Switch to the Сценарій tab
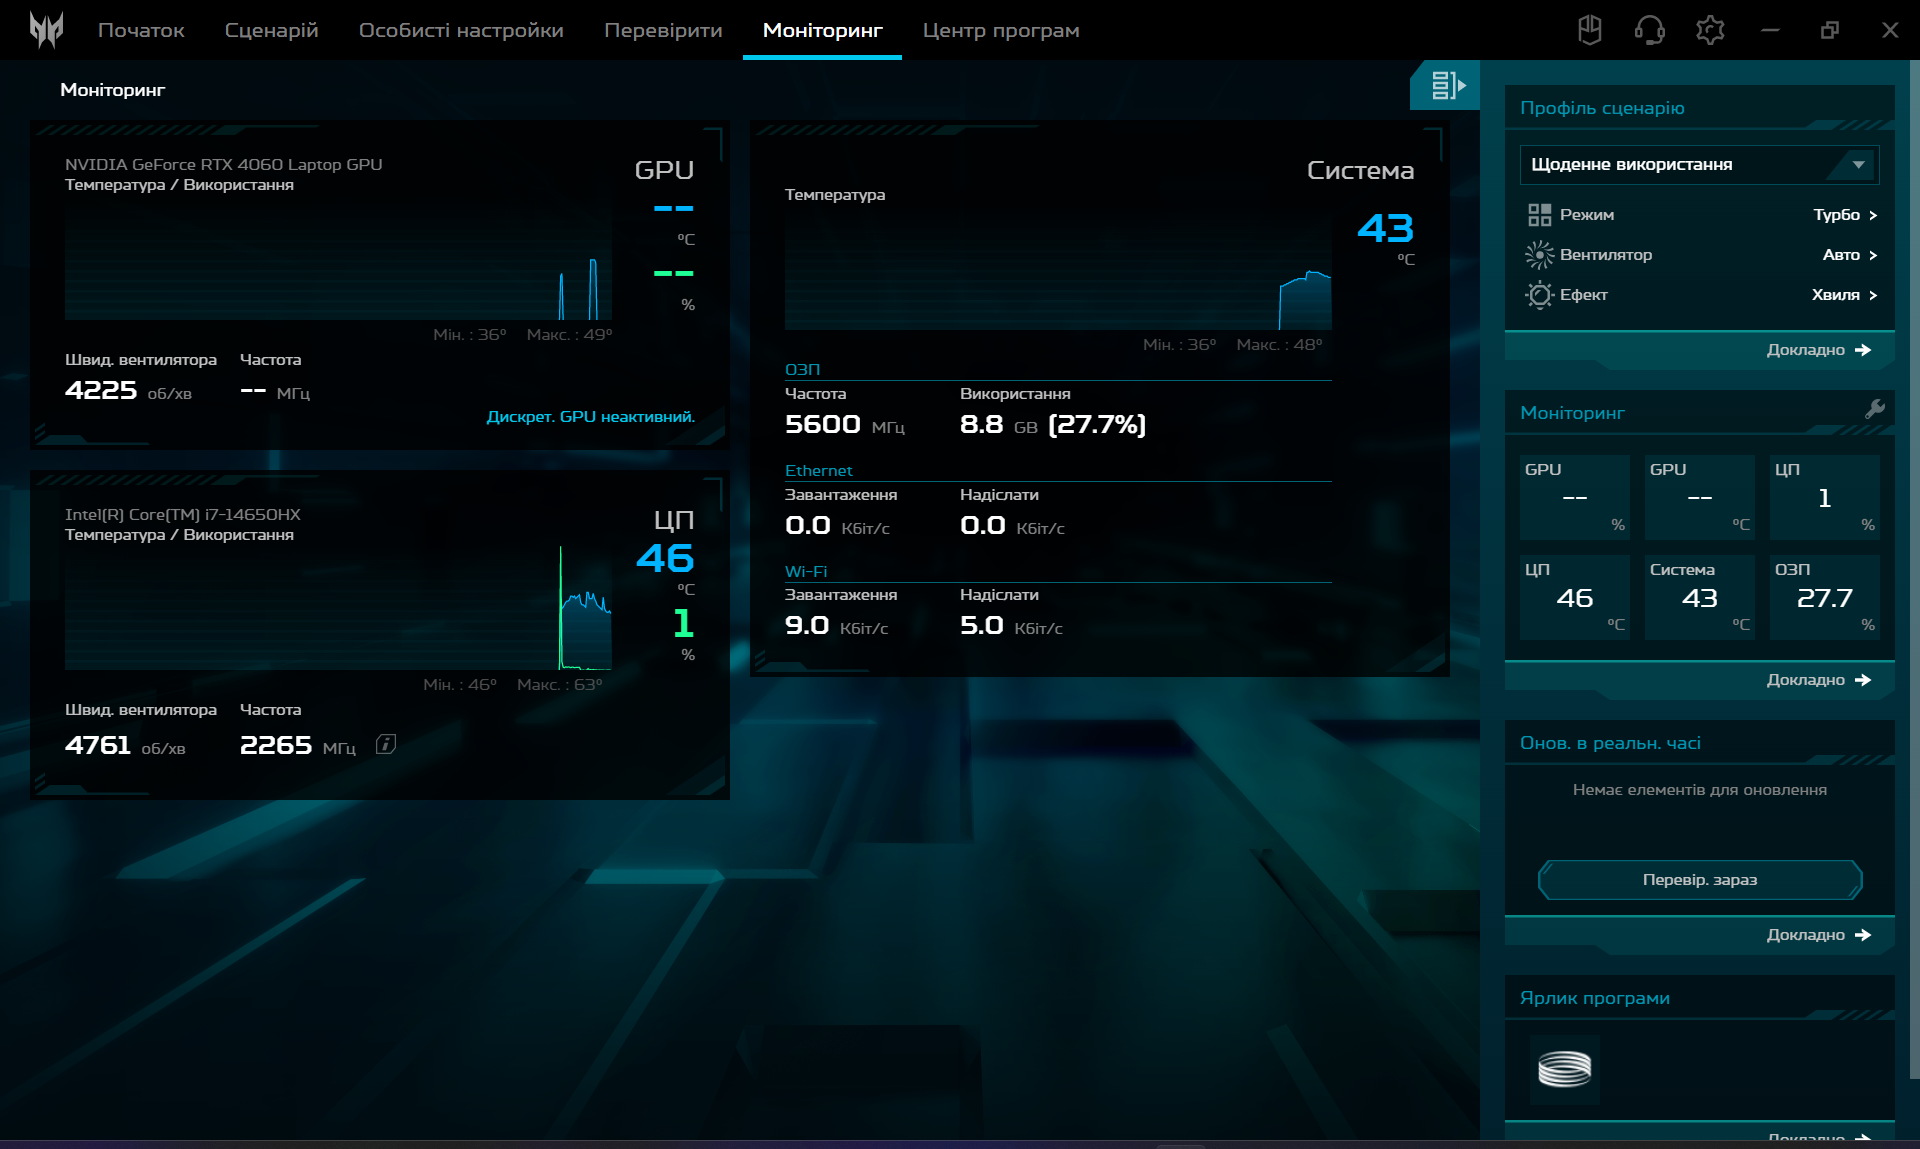 point(271,30)
